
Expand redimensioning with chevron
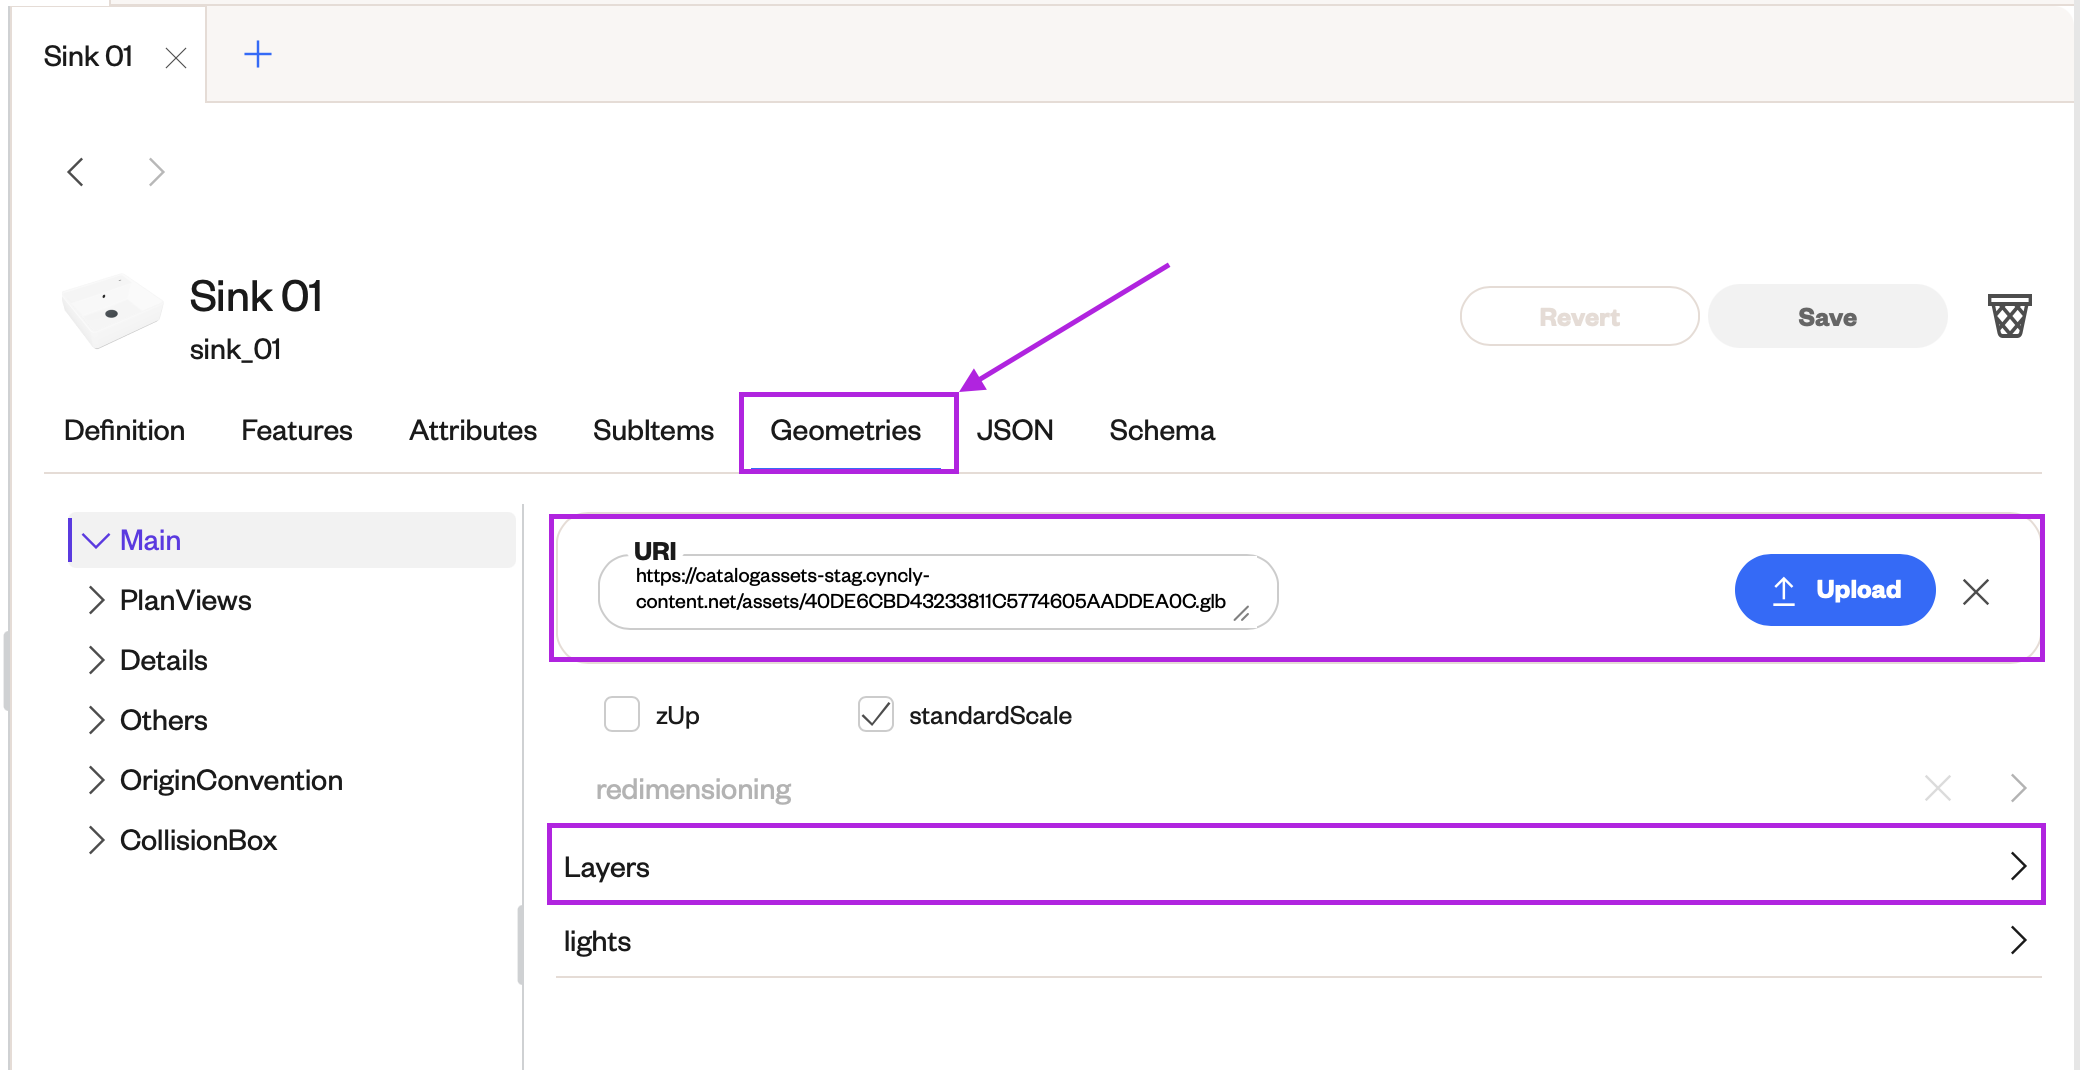tap(2019, 788)
